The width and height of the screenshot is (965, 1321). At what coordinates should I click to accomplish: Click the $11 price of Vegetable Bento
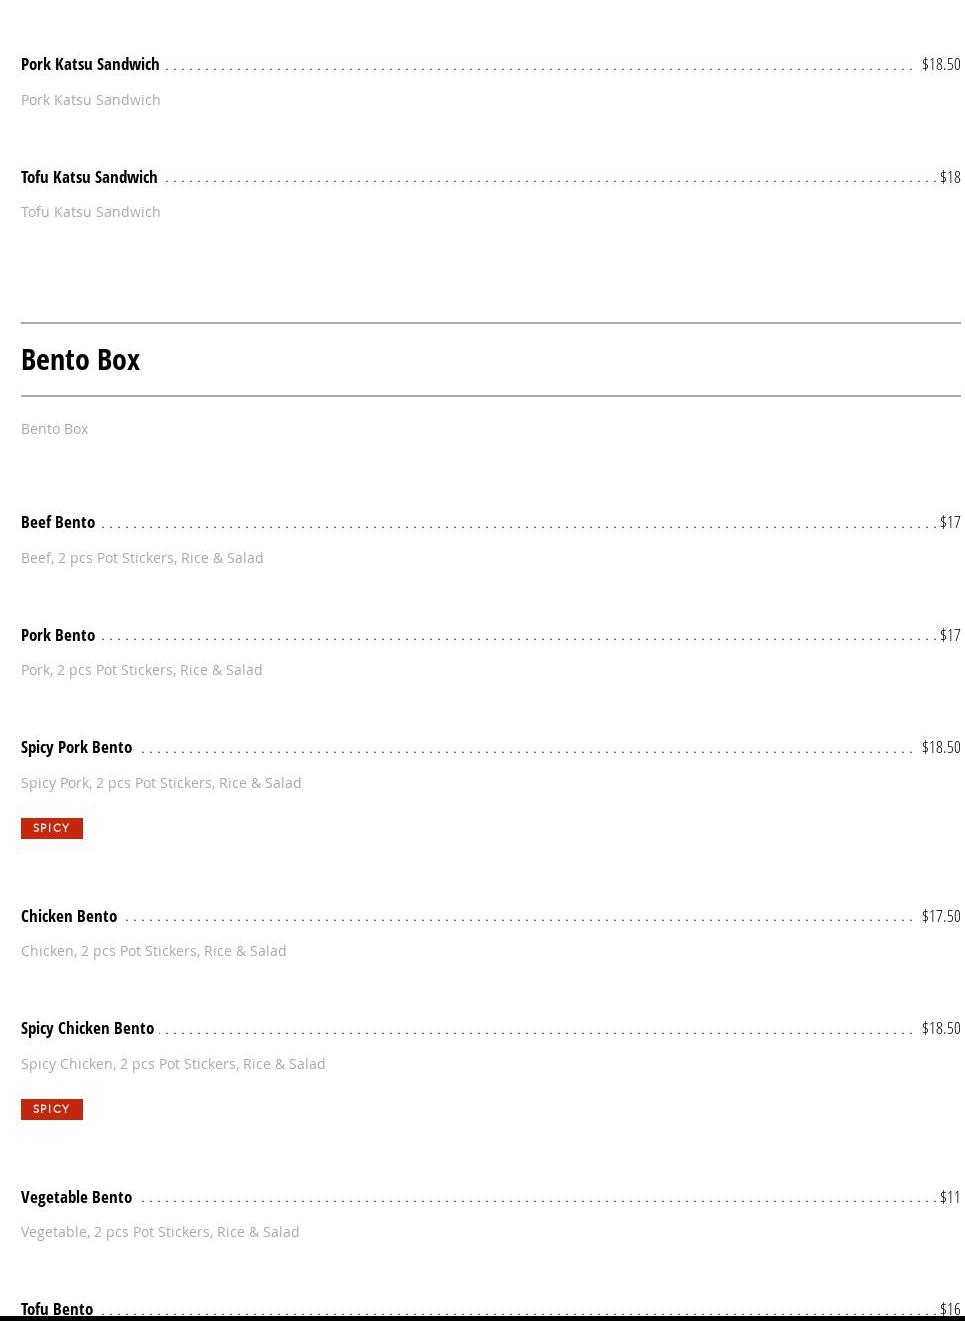click(950, 1197)
